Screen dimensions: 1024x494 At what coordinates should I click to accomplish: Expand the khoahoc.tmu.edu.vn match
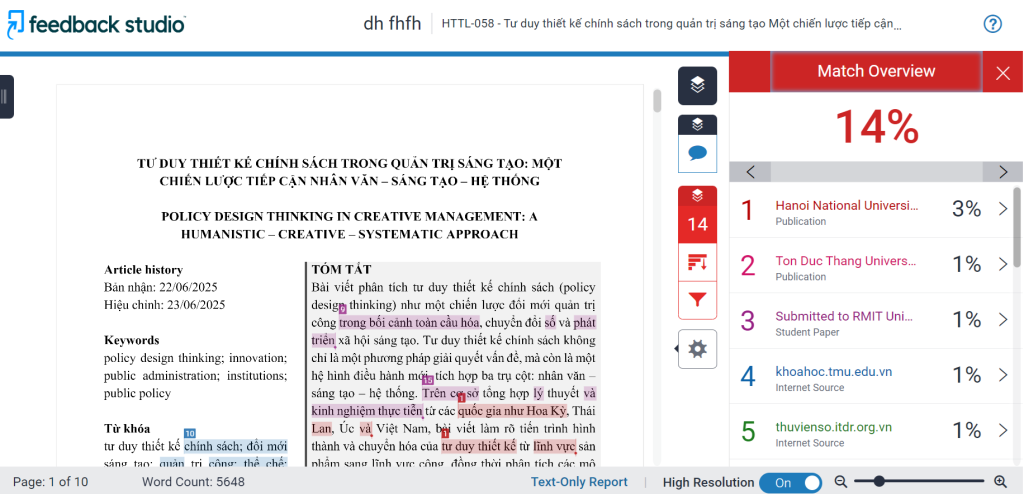(1003, 376)
